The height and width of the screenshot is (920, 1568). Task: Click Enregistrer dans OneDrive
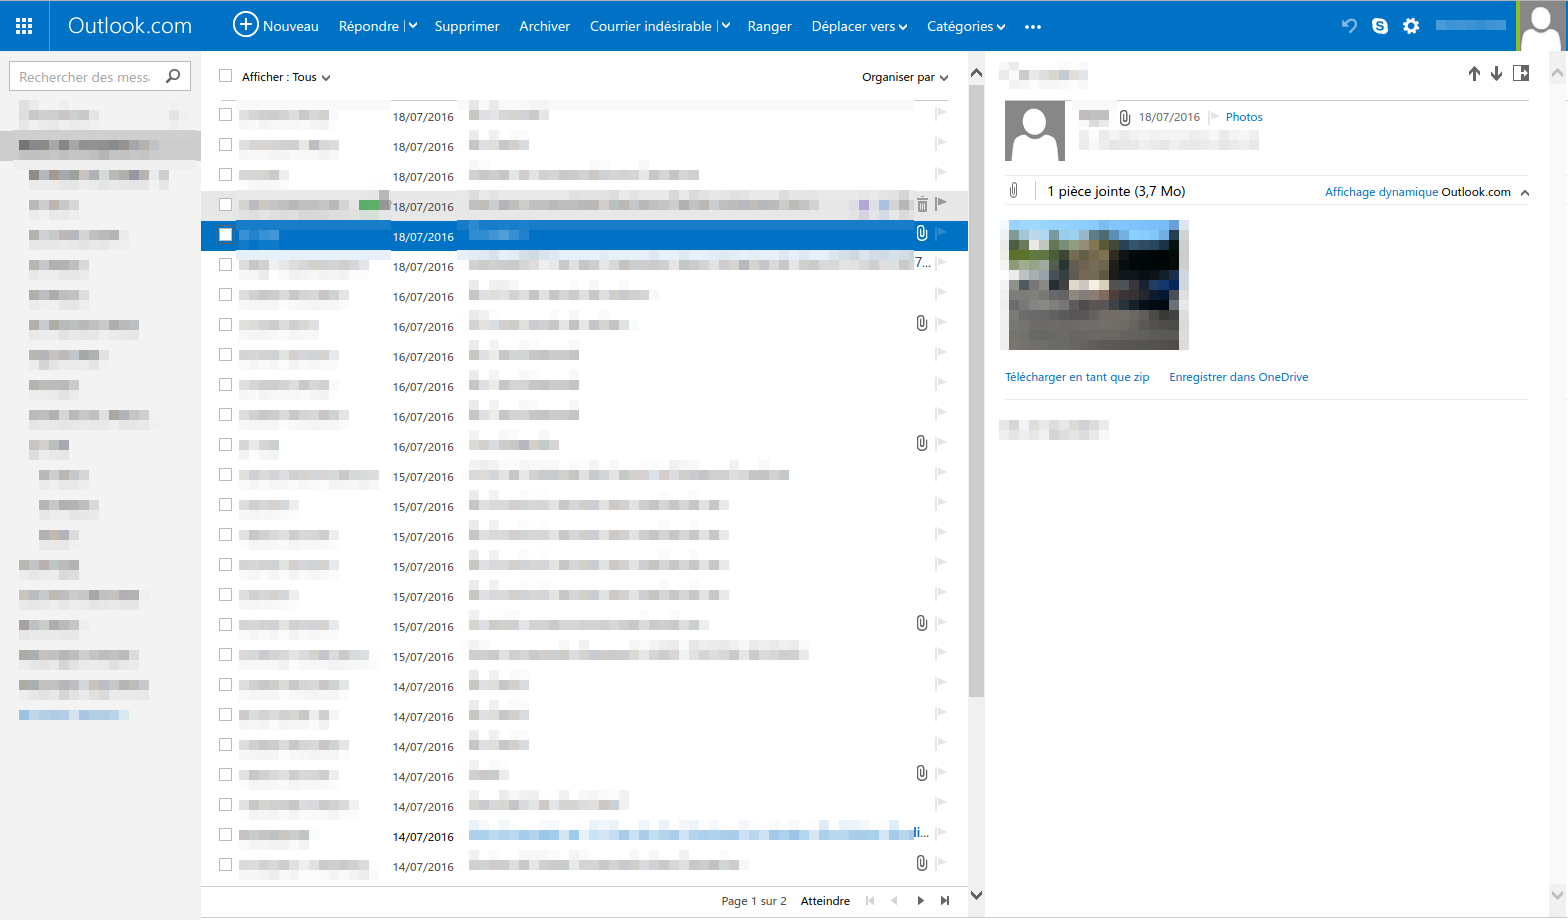(1239, 377)
